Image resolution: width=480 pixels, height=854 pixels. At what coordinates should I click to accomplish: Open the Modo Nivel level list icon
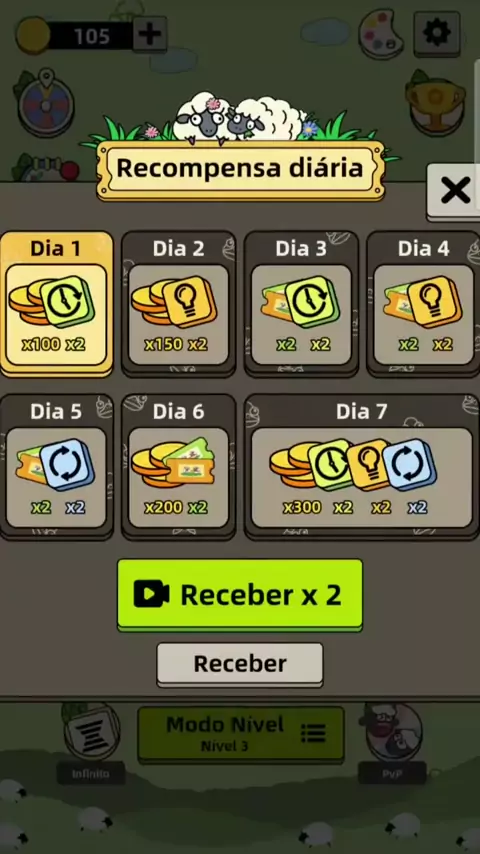click(x=313, y=733)
